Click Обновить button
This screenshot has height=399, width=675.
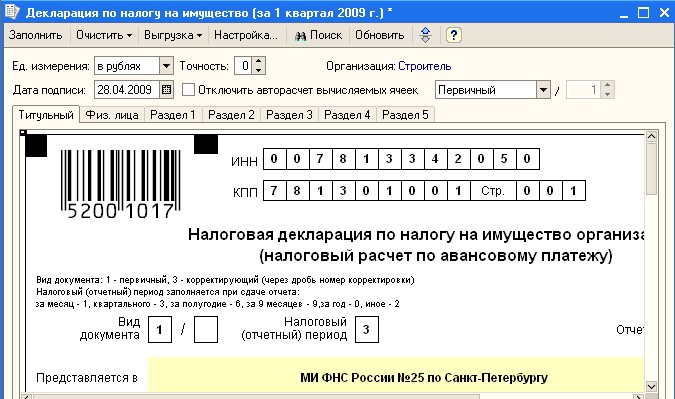[379, 35]
